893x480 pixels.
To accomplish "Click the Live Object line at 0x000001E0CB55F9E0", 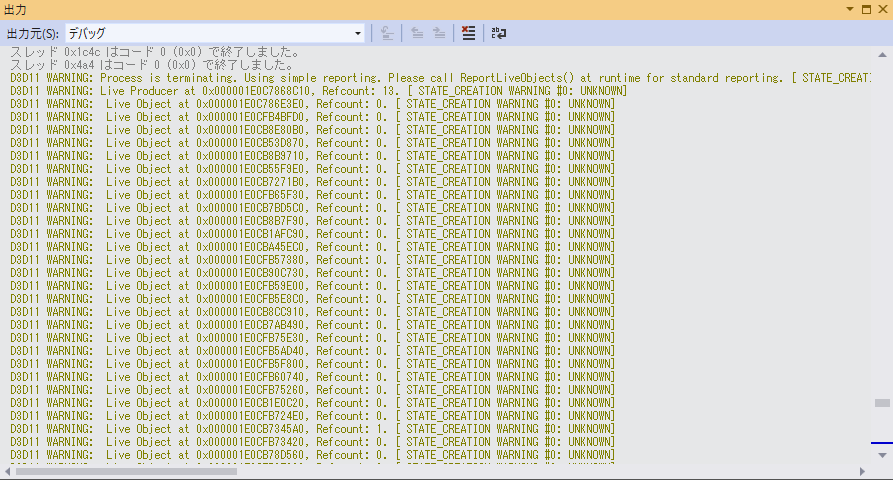I will point(313,169).
